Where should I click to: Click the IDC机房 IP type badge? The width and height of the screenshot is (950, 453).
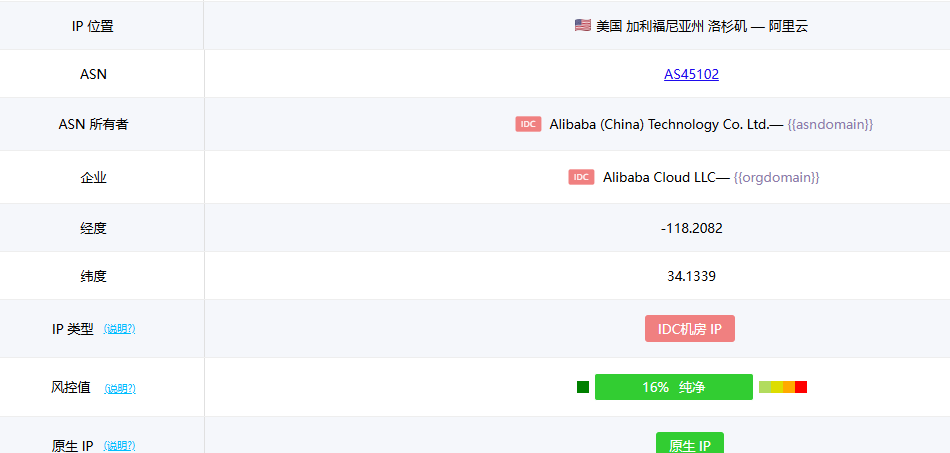click(690, 328)
